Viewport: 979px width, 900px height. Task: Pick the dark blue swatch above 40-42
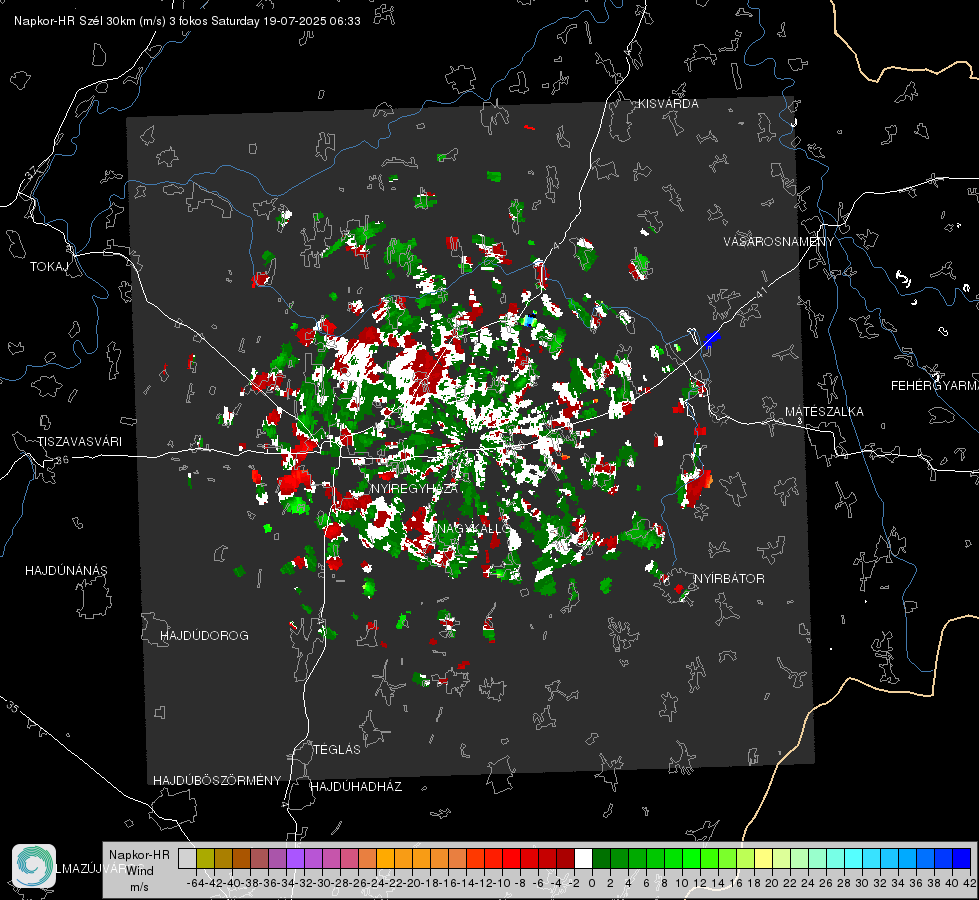coord(962,858)
